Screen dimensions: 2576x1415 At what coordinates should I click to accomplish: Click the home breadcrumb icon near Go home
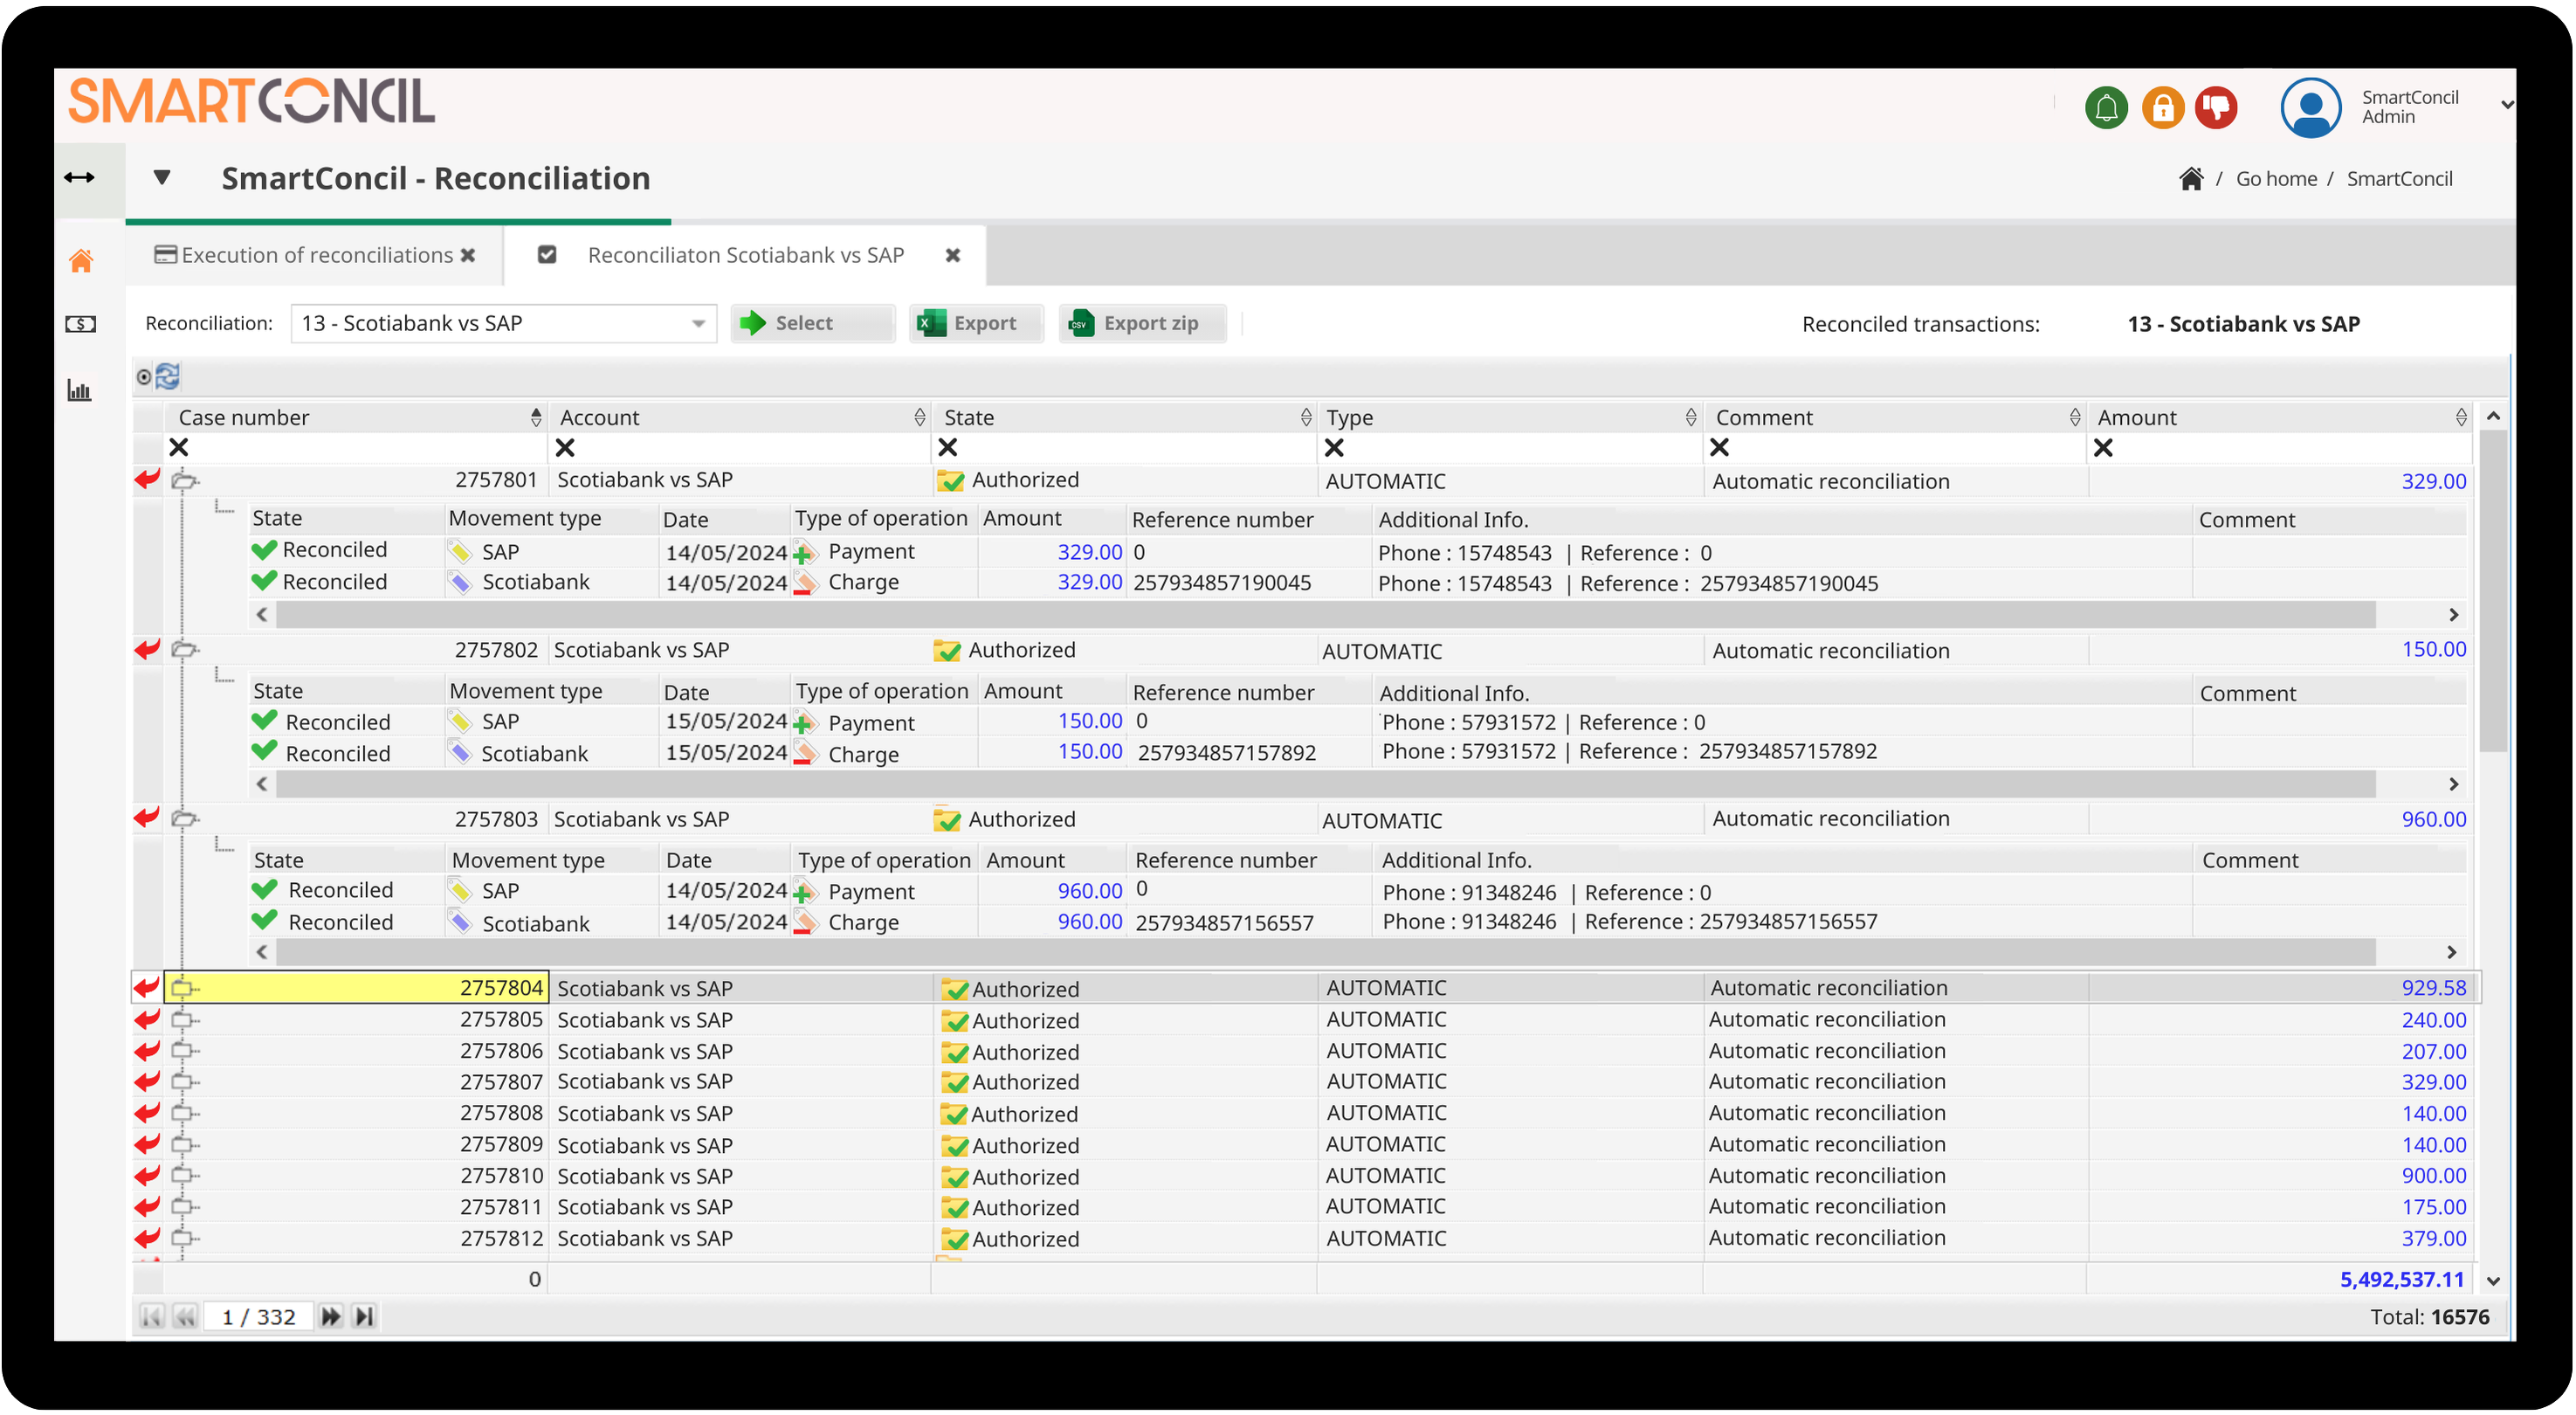(2191, 178)
